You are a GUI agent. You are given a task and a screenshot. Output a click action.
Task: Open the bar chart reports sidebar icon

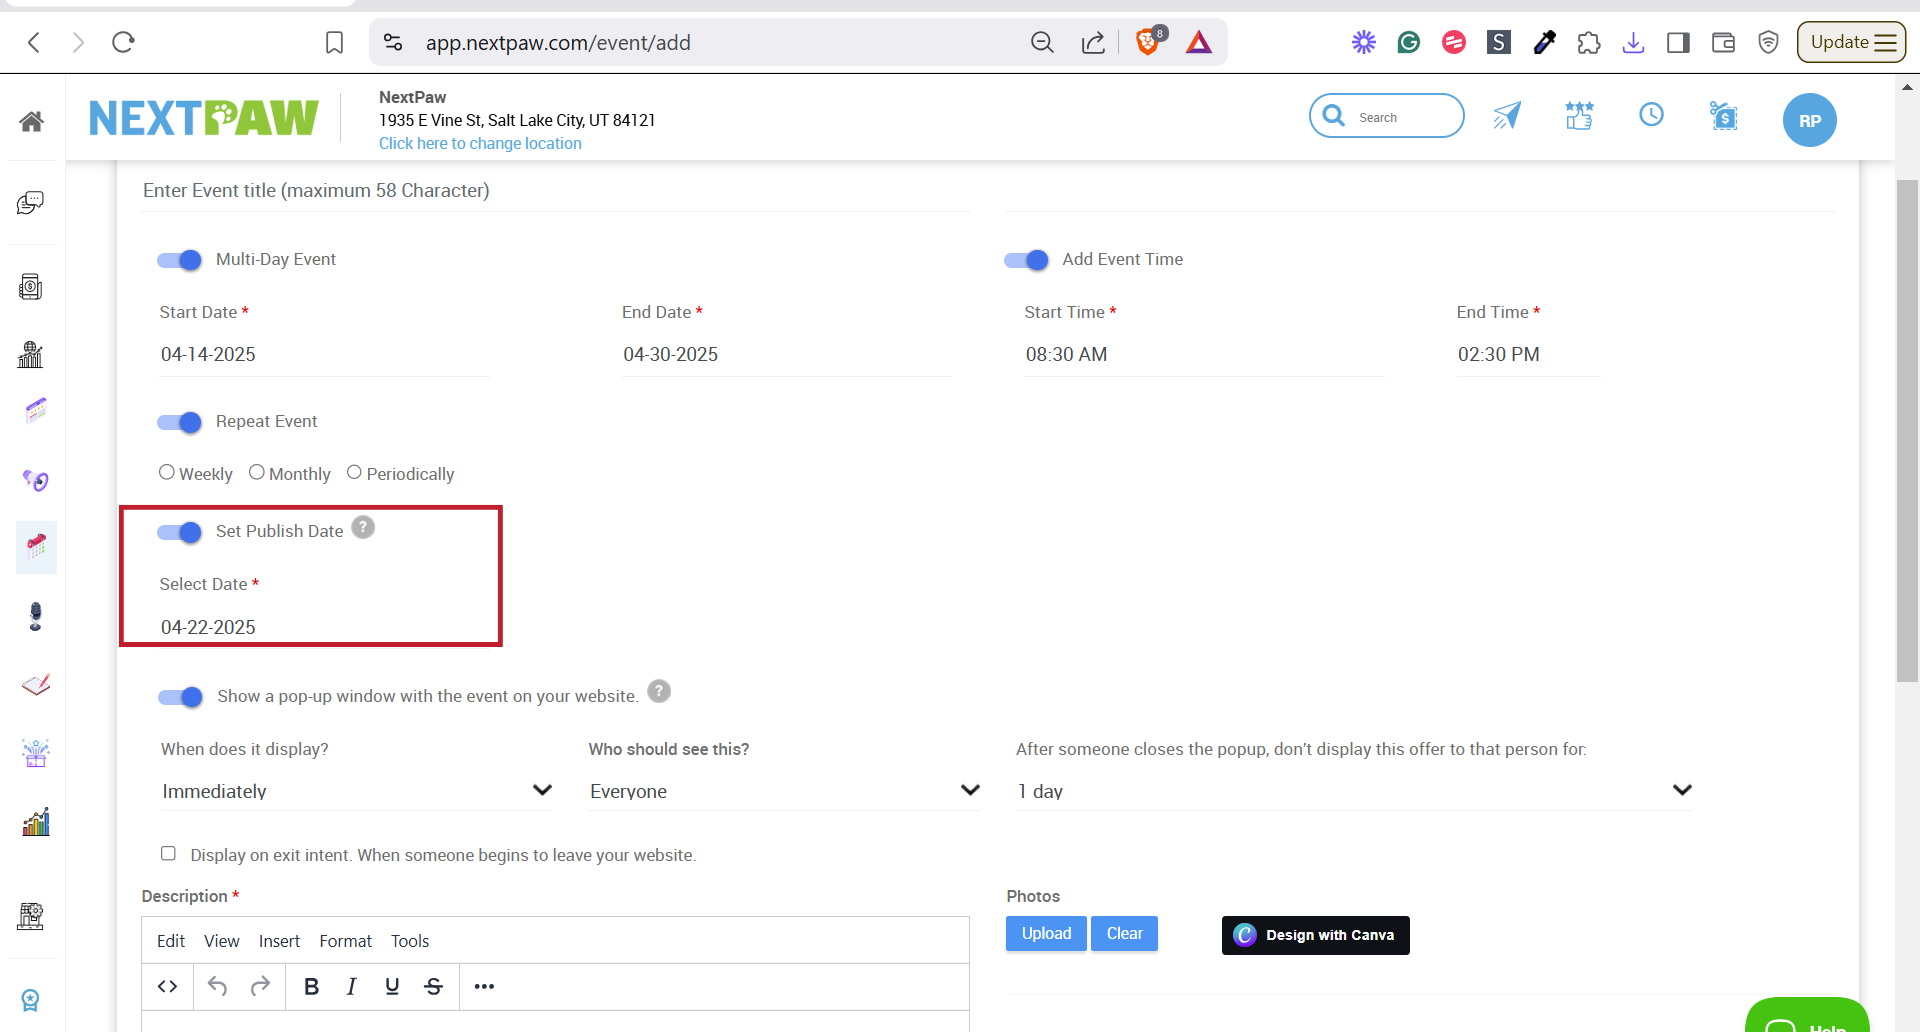point(36,822)
